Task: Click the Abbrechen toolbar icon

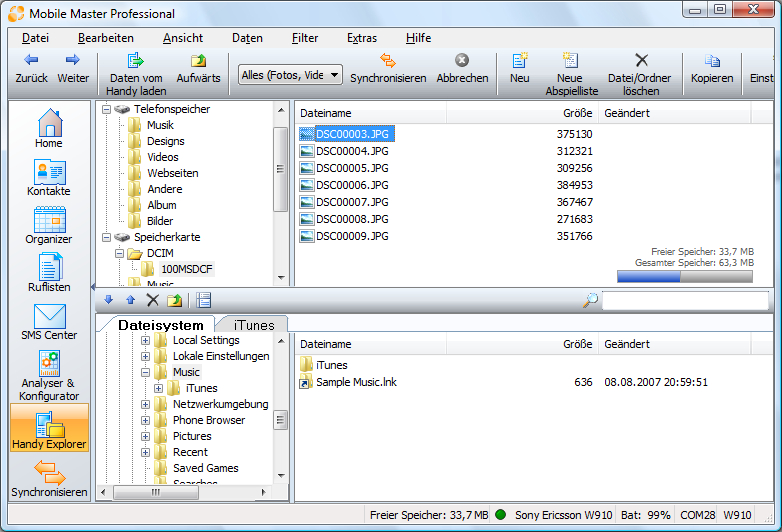Action: pos(462,61)
